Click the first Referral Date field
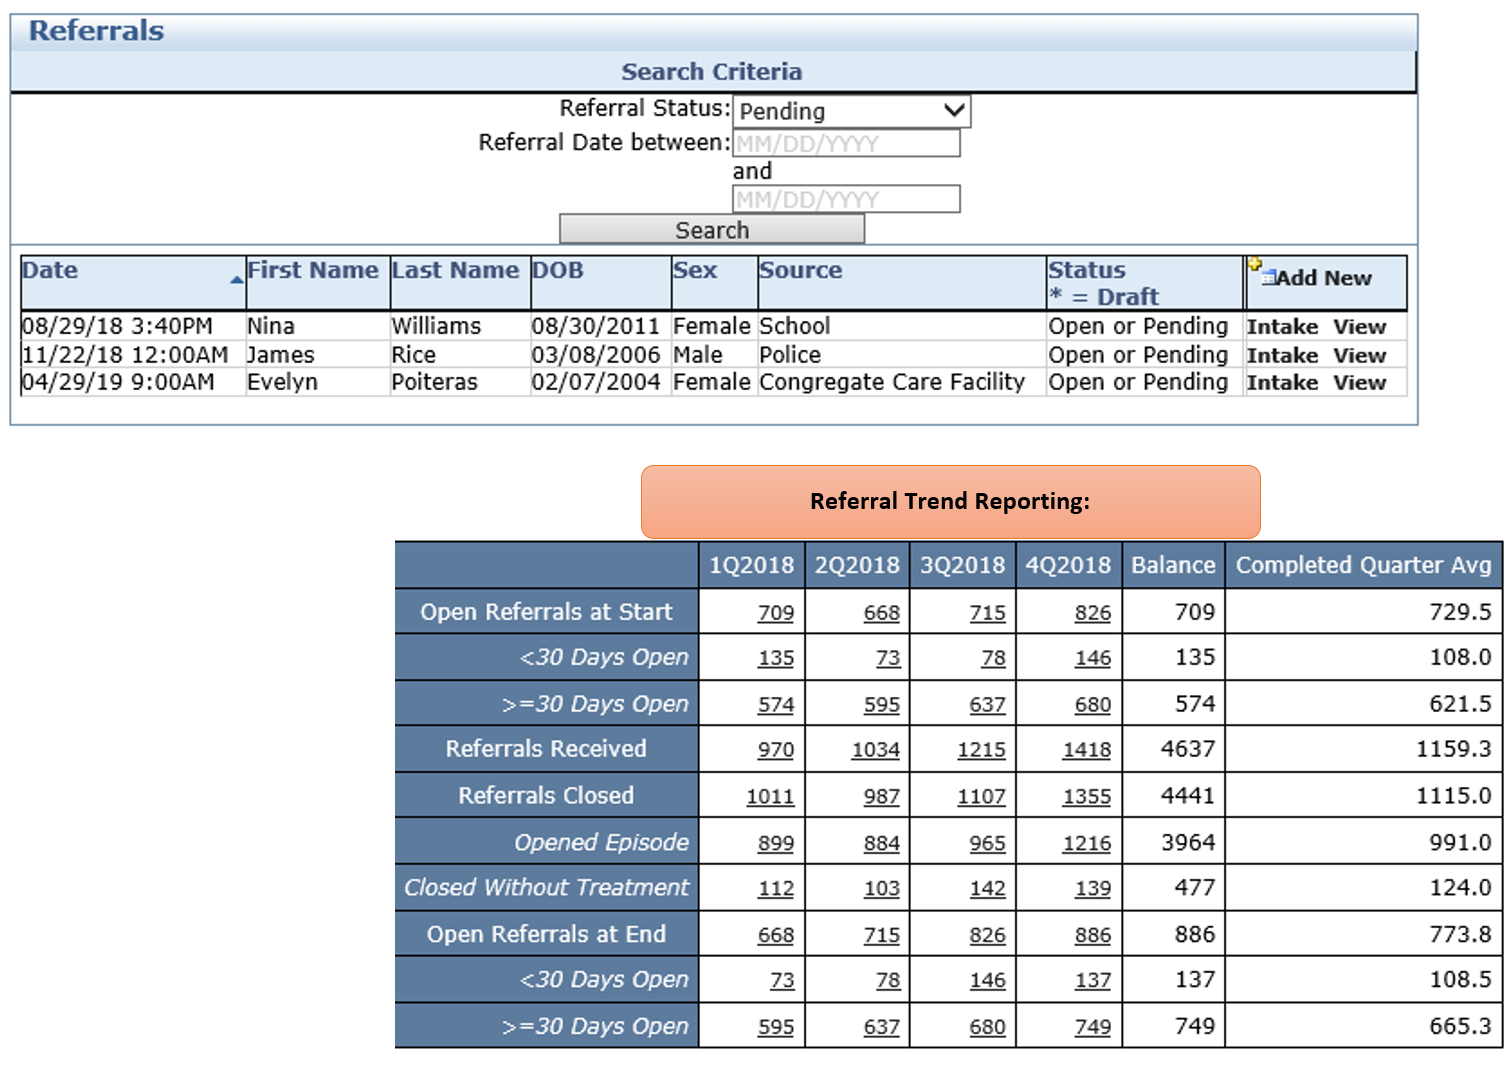This screenshot has width=1512, height=1065. 846,143
